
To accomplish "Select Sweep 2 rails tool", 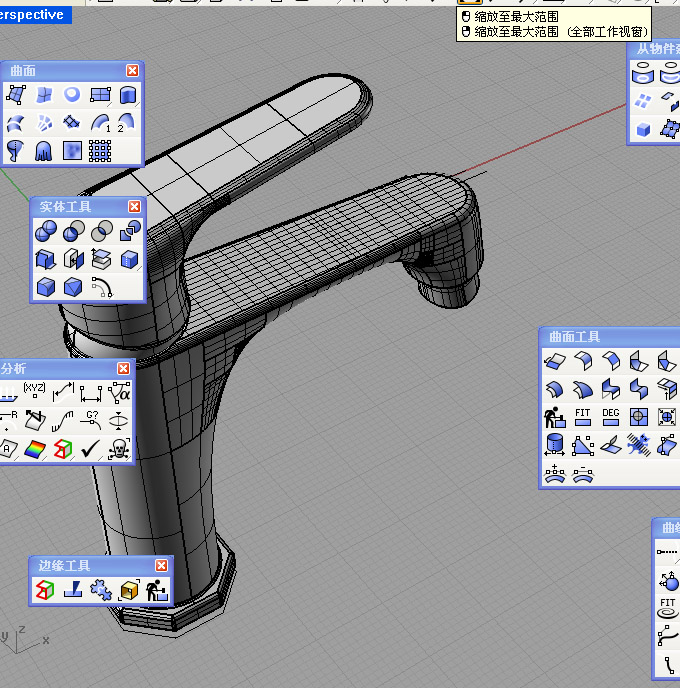I will point(127,123).
